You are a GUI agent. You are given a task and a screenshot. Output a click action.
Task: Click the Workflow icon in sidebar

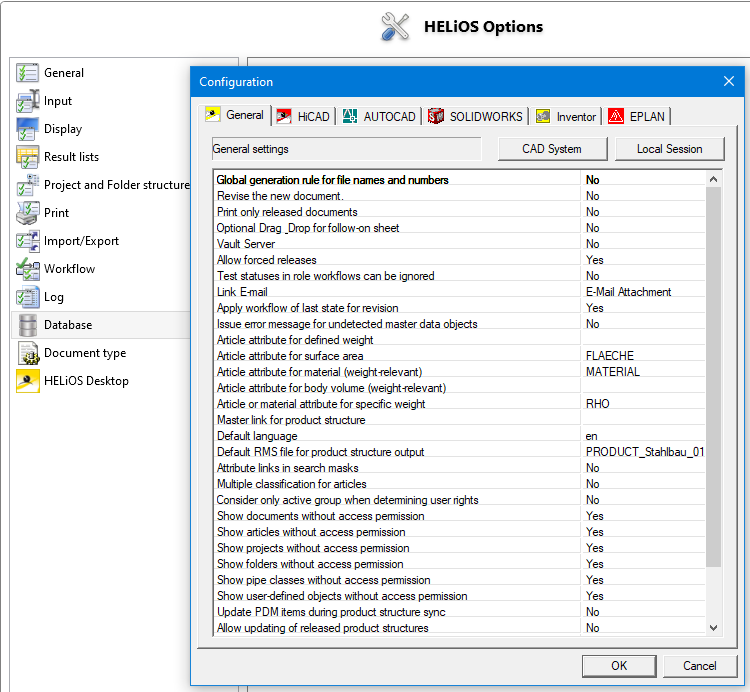(x=27, y=269)
